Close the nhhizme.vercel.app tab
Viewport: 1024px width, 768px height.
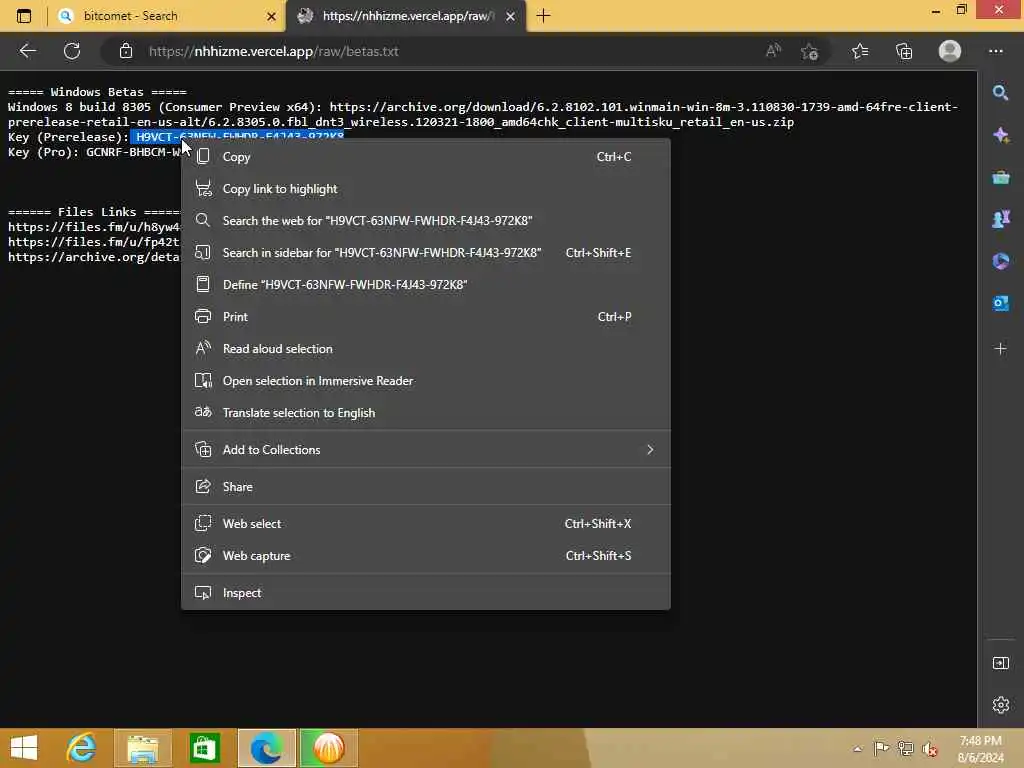tap(511, 16)
